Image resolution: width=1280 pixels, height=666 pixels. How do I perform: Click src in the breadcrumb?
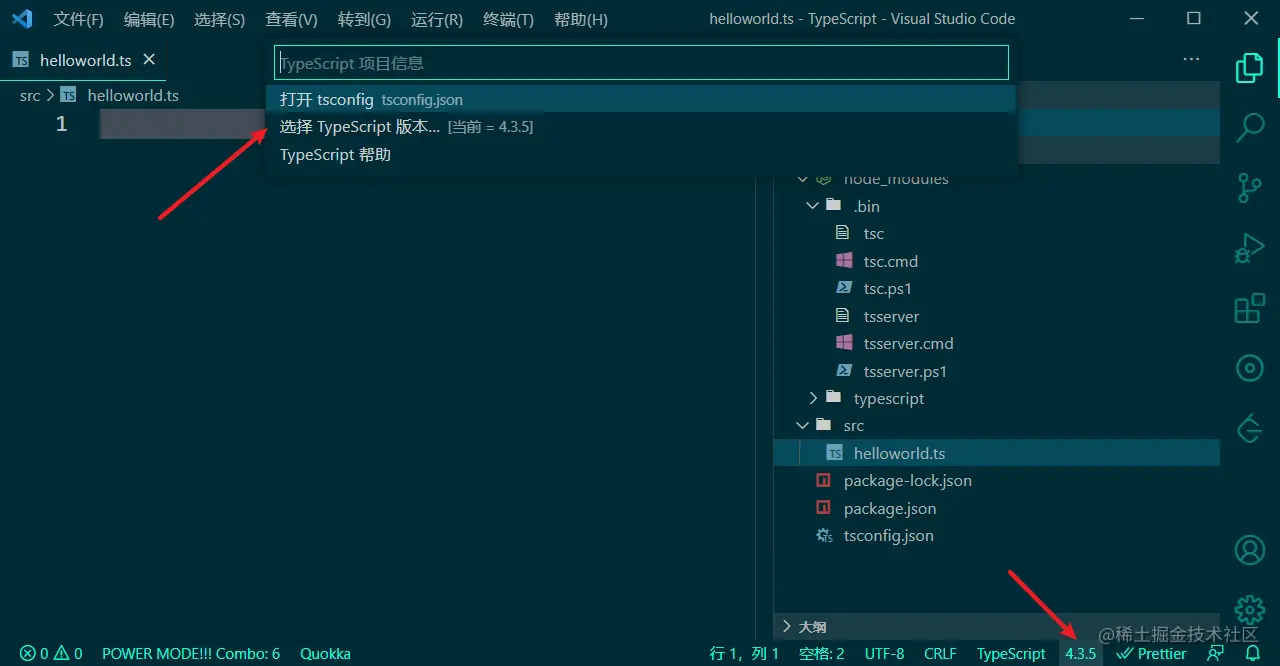tap(30, 95)
